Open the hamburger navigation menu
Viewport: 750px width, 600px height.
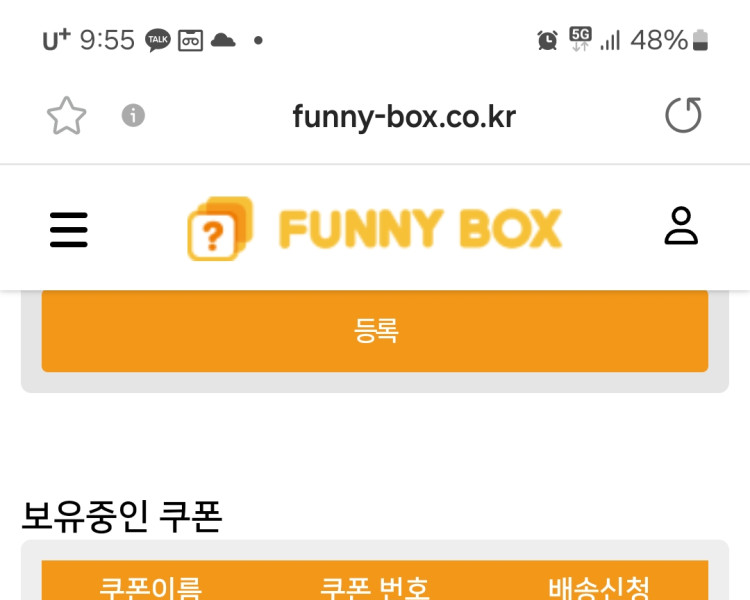tap(69, 229)
